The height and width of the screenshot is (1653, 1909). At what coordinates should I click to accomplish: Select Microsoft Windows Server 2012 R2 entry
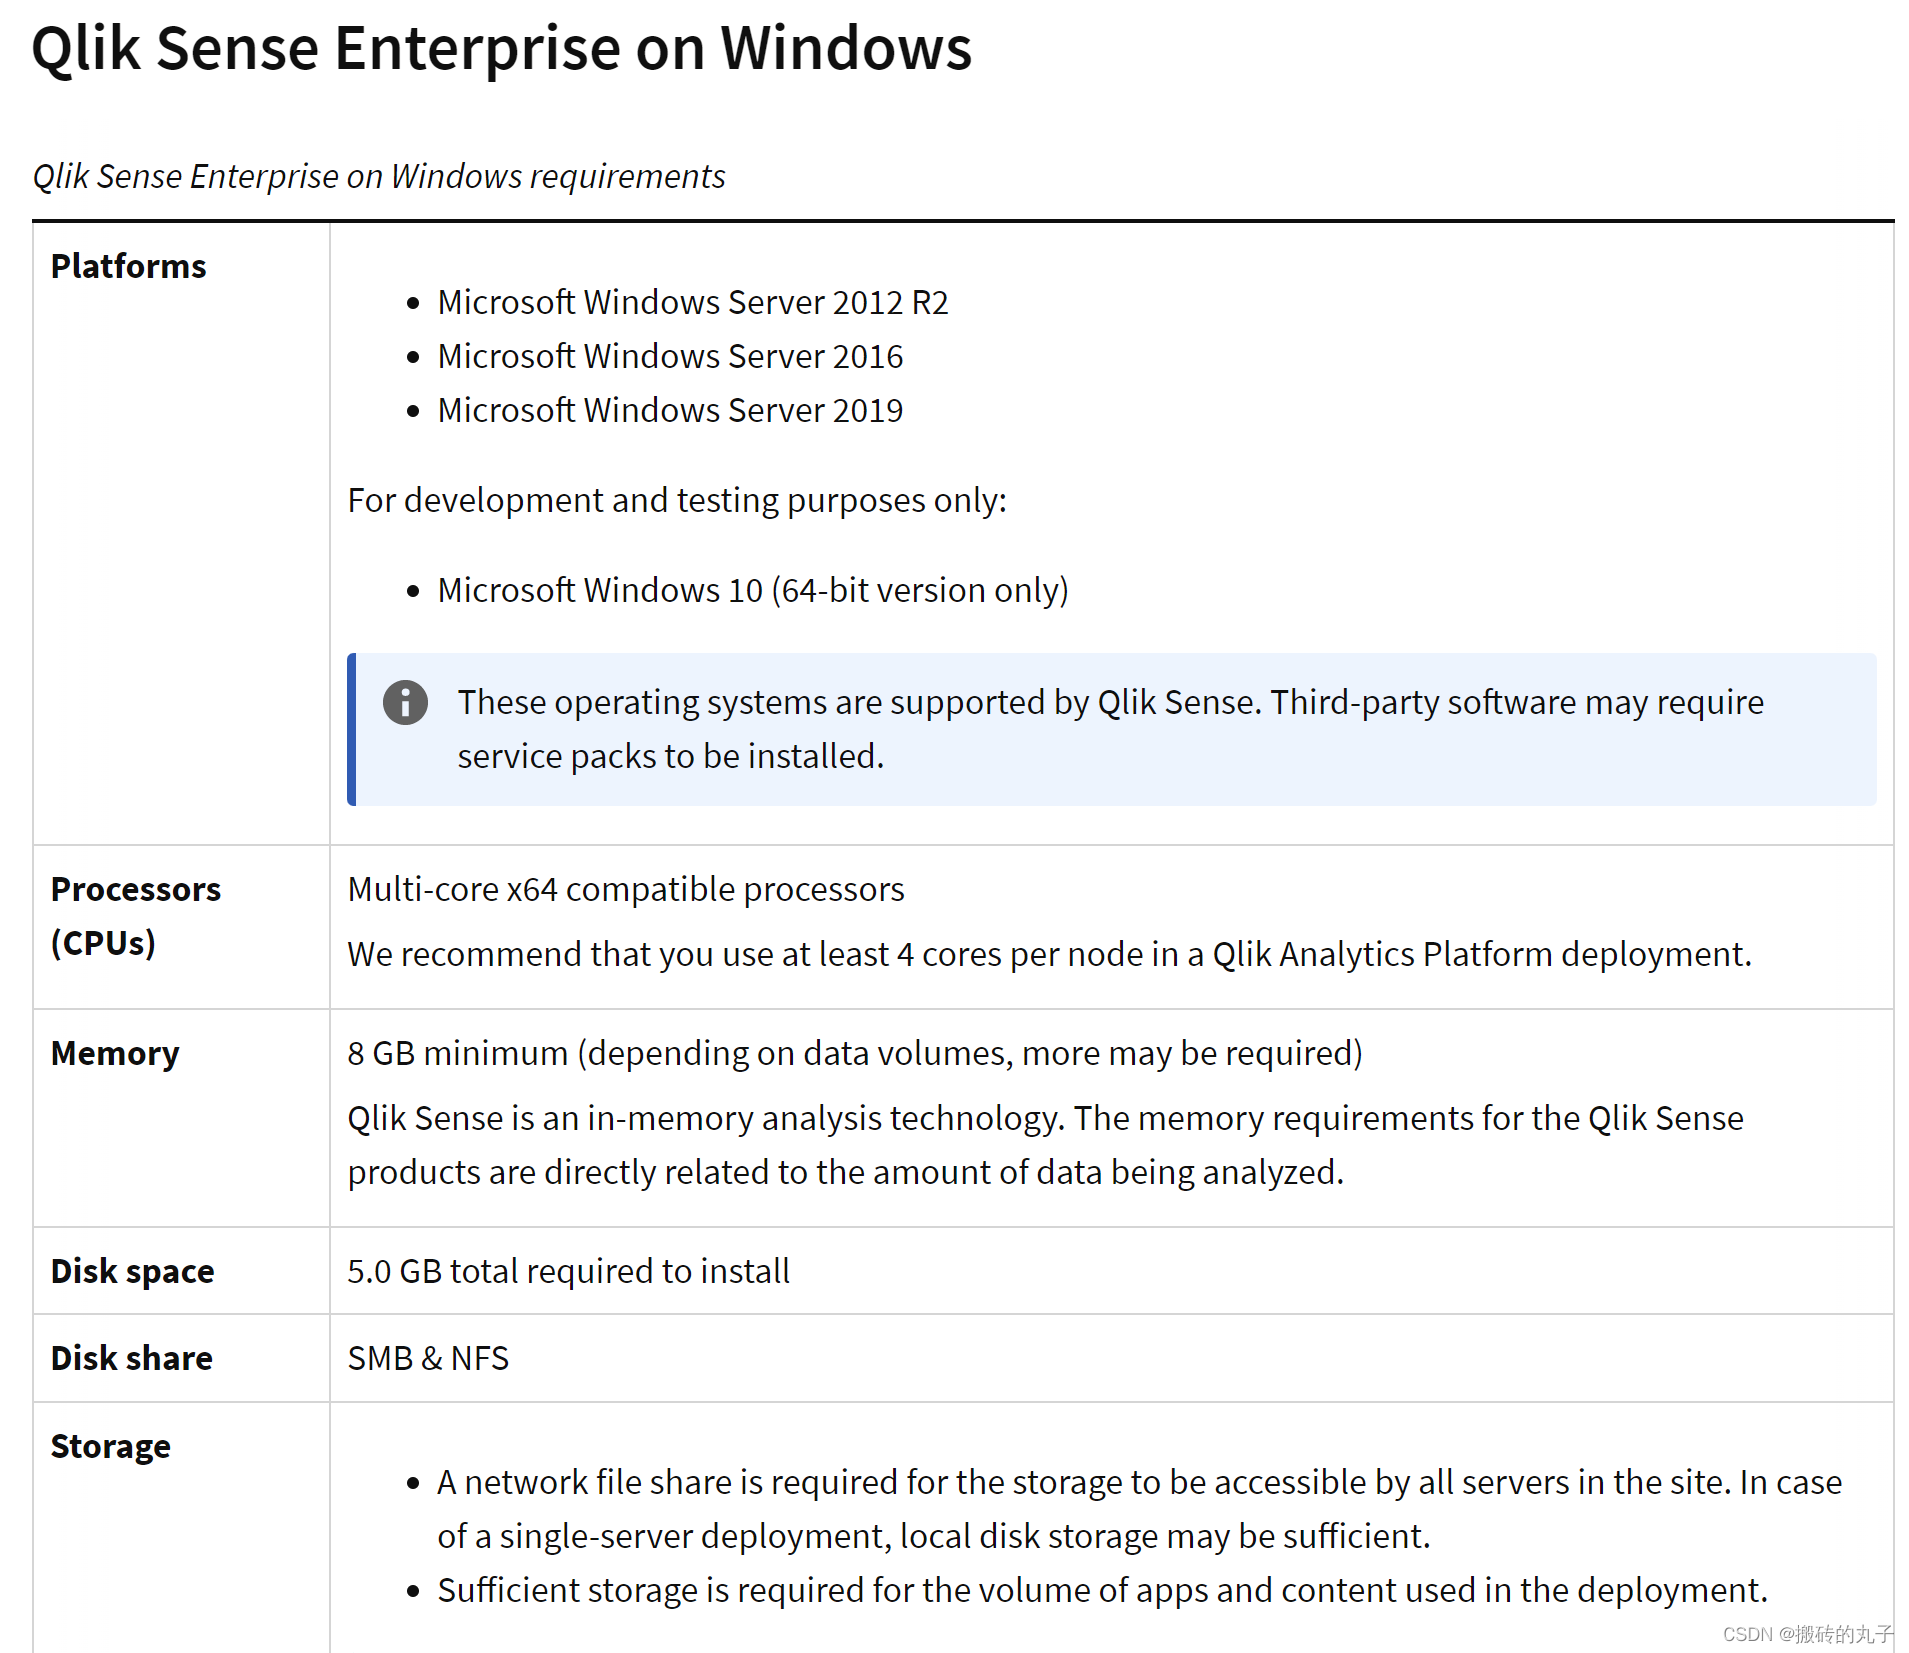pos(692,302)
